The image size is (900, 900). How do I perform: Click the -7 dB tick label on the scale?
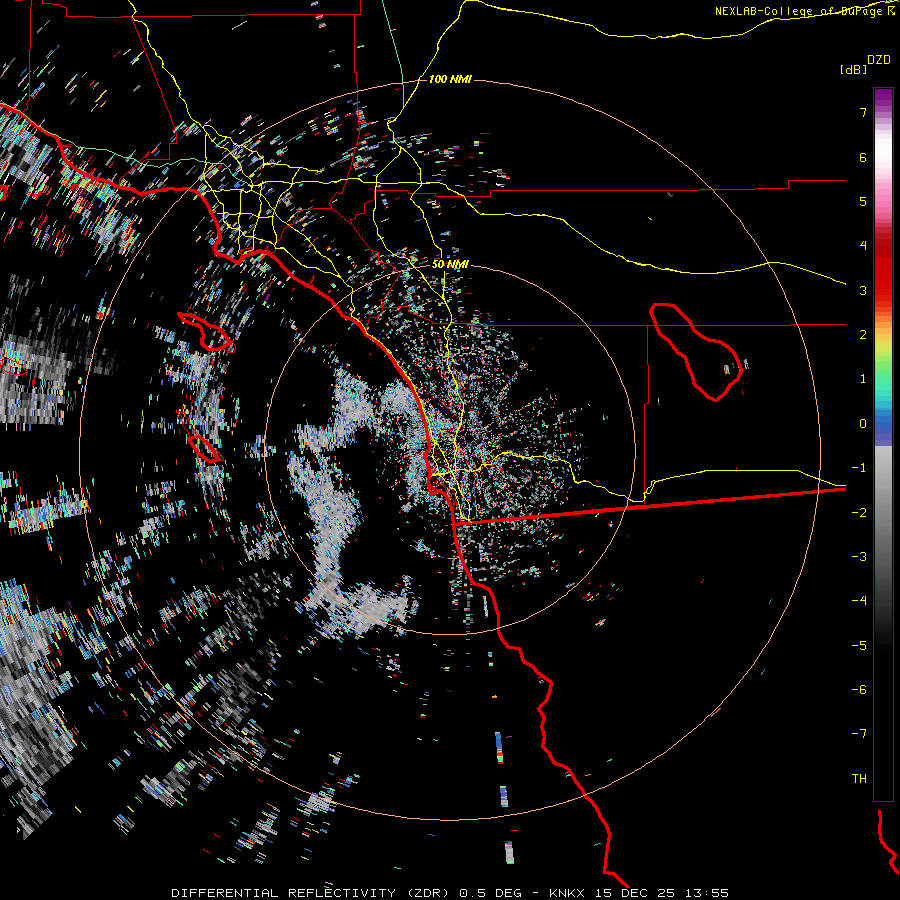click(x=859, y=734)
